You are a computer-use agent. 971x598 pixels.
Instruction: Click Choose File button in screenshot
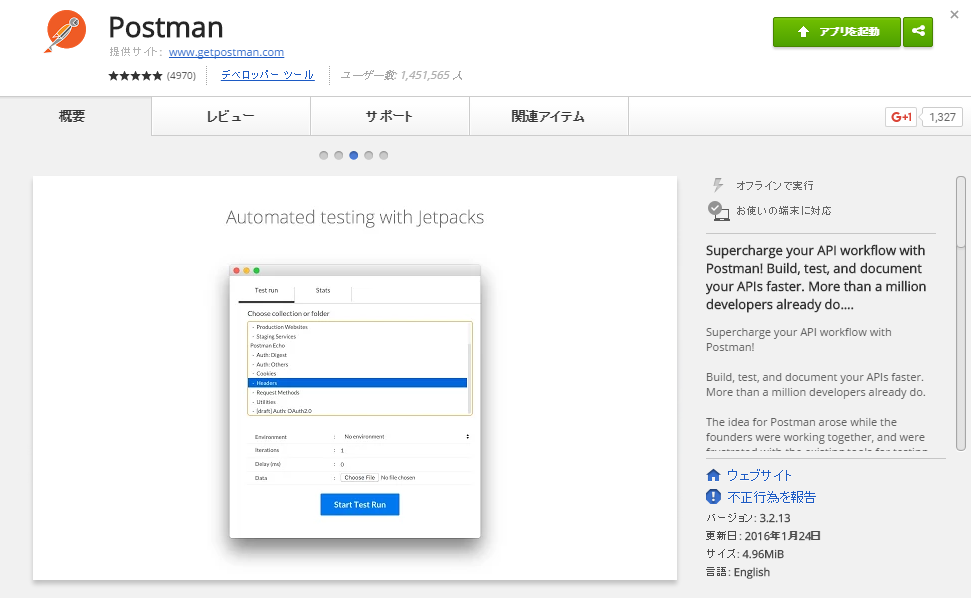tap(359, 477)
